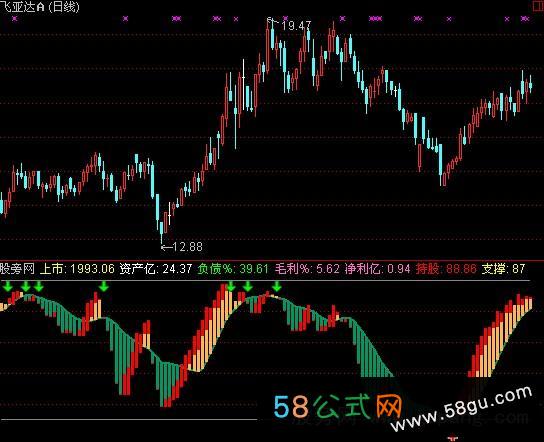This screenshot has width=544, height=442.
Task: Click the rightmost green down arrow signal
Action: pyautogui.click(x=277, y=286)
